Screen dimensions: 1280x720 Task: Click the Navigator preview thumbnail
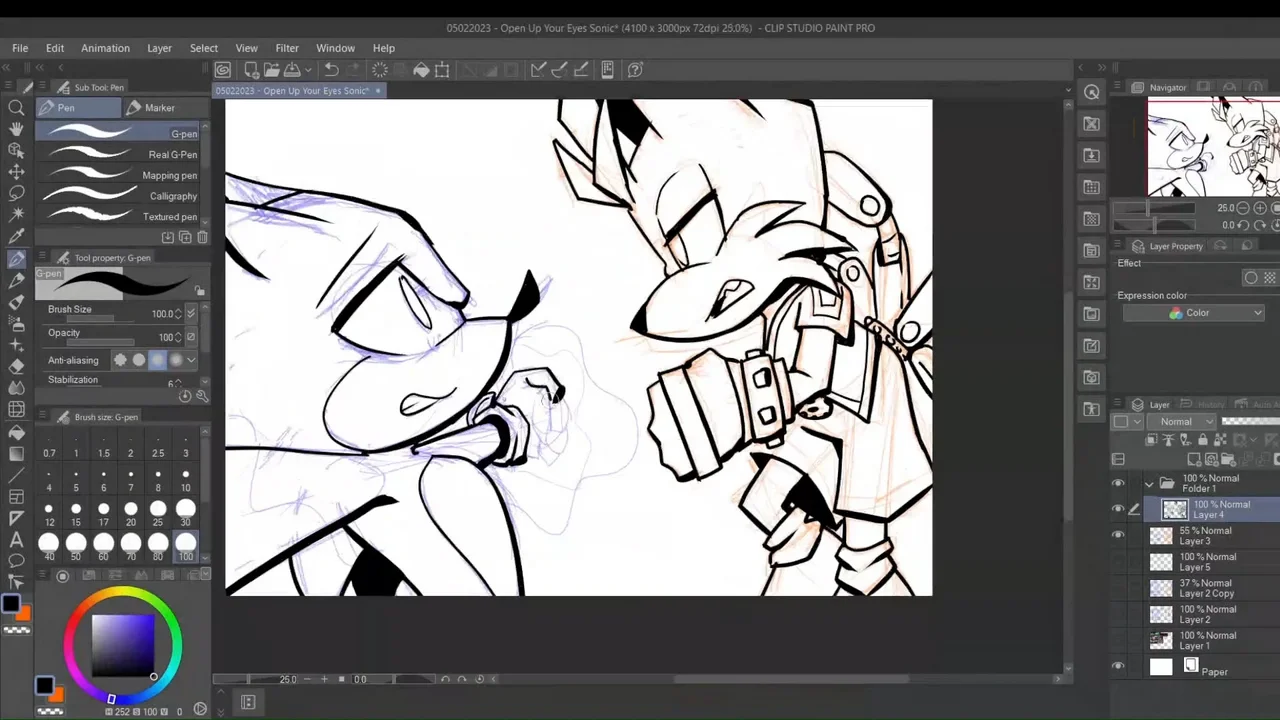tap(1213, 147)
